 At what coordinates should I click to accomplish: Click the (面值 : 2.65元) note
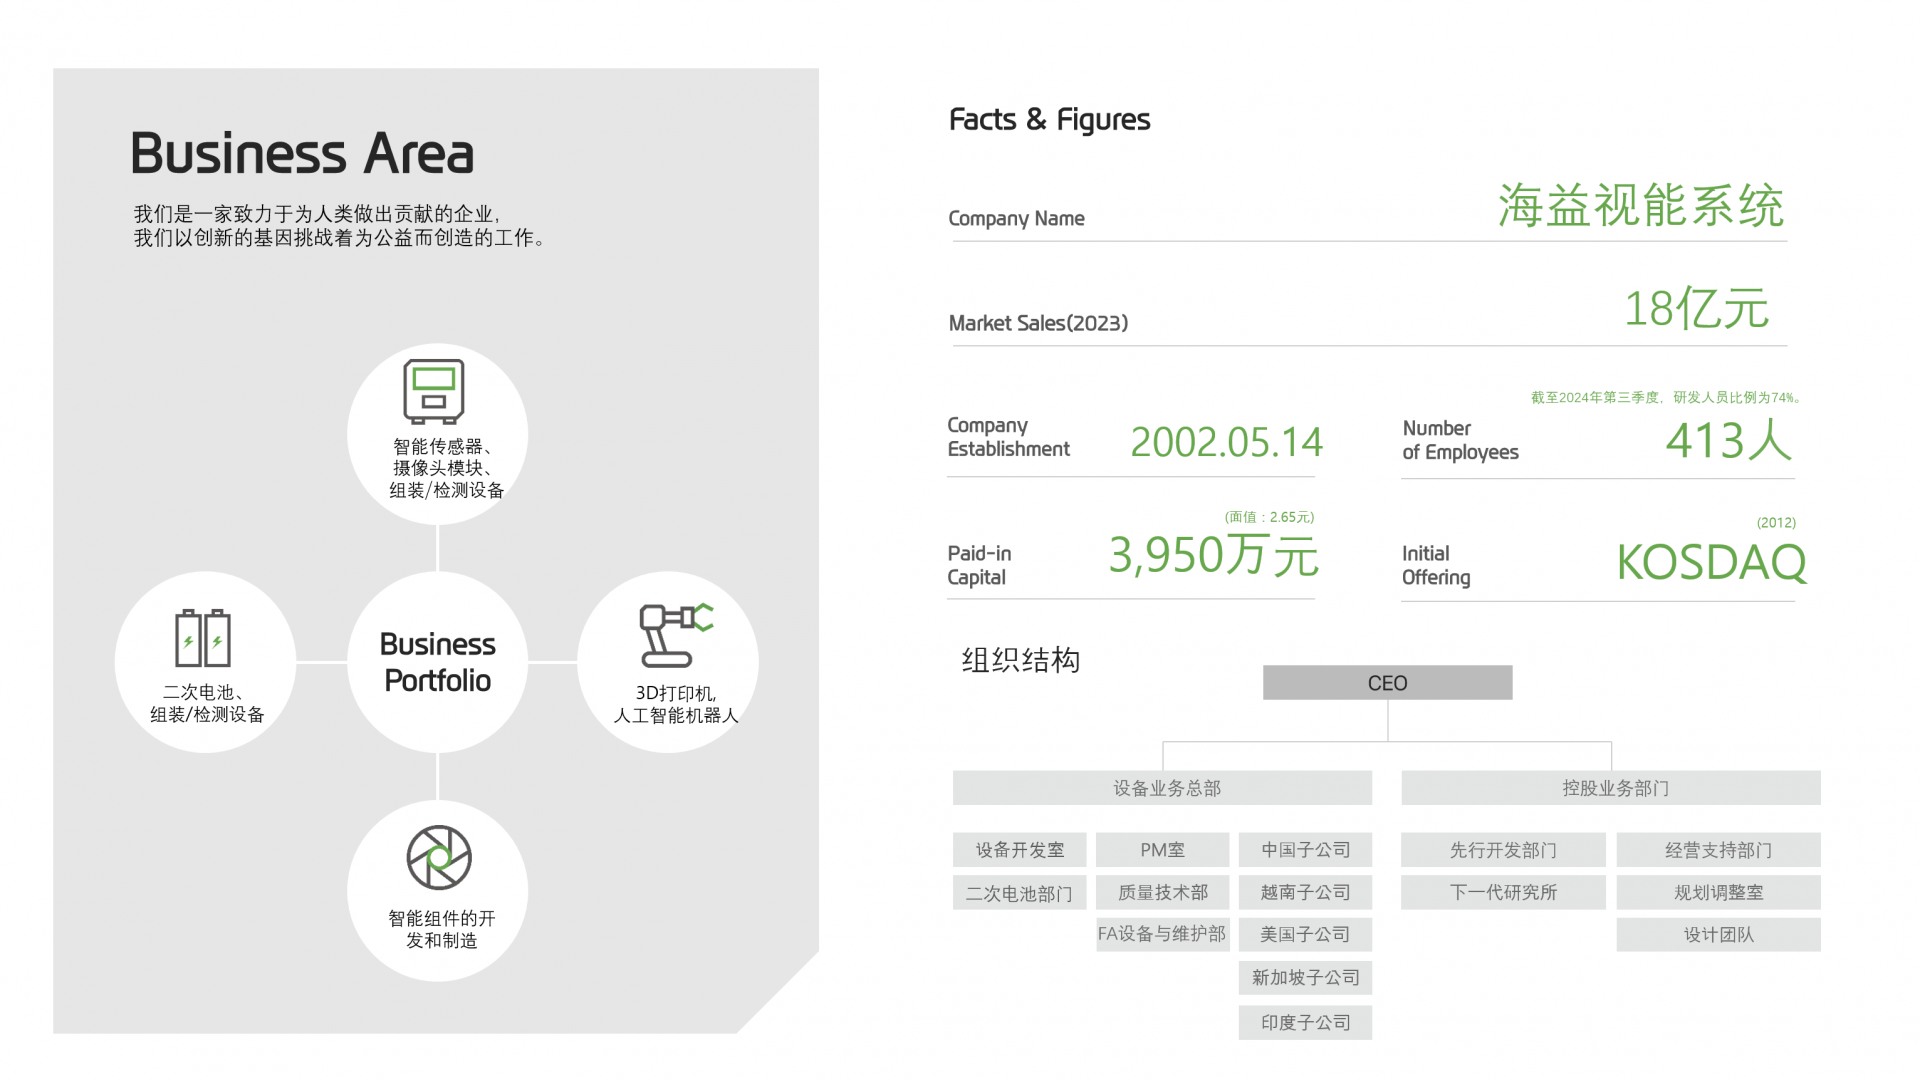tap(1269, 517)
